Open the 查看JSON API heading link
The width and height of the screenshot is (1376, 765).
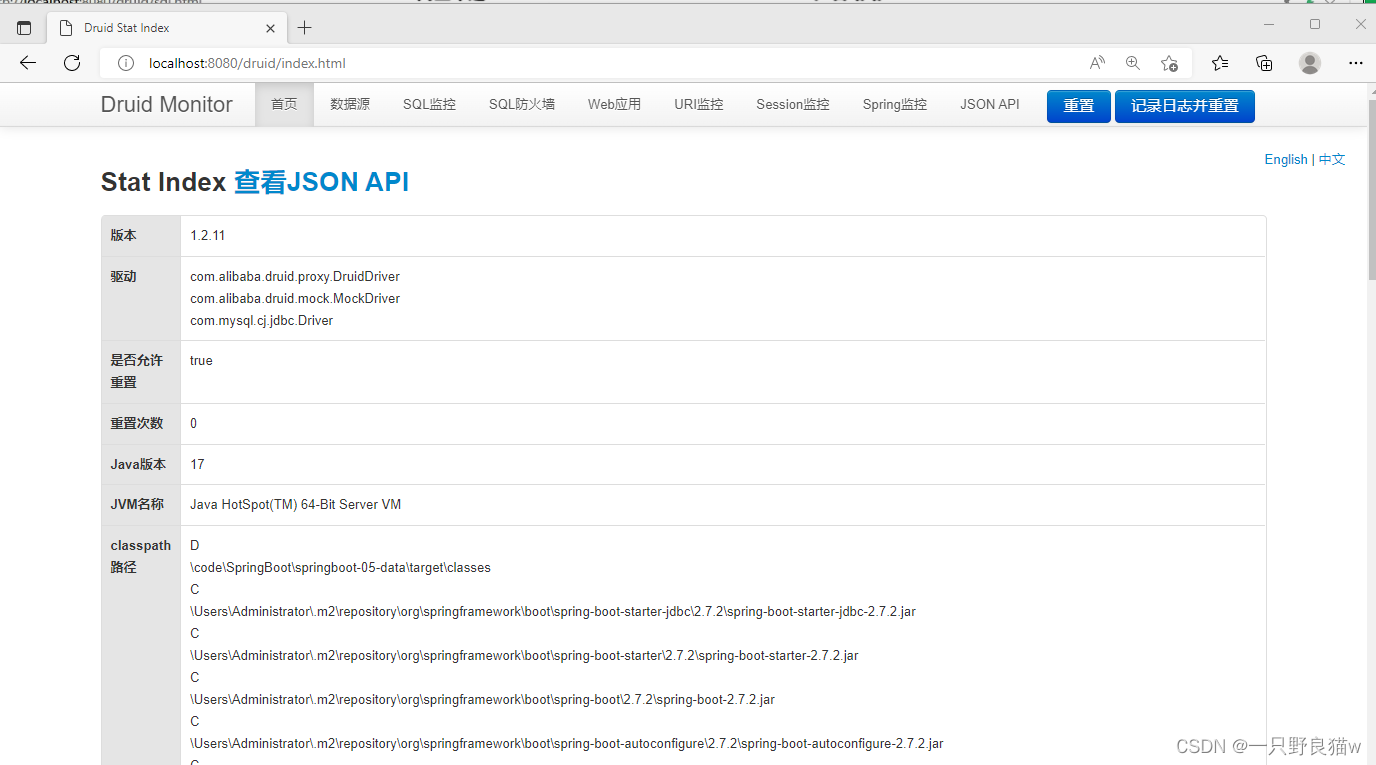[321, 182]
